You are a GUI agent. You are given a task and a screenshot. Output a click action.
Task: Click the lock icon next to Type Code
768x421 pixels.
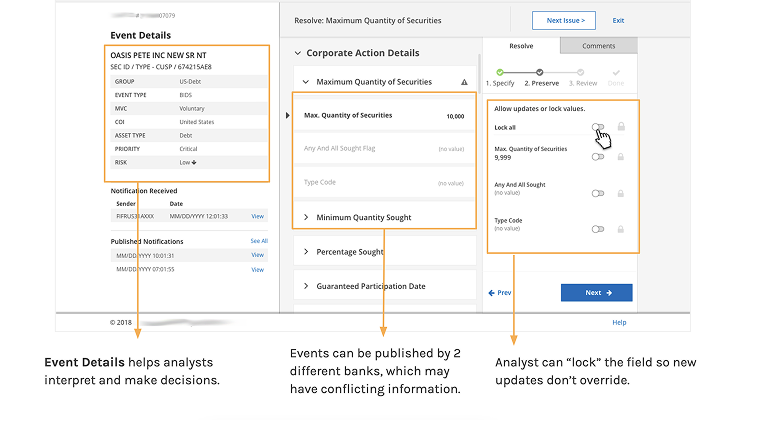coord(621,229)
